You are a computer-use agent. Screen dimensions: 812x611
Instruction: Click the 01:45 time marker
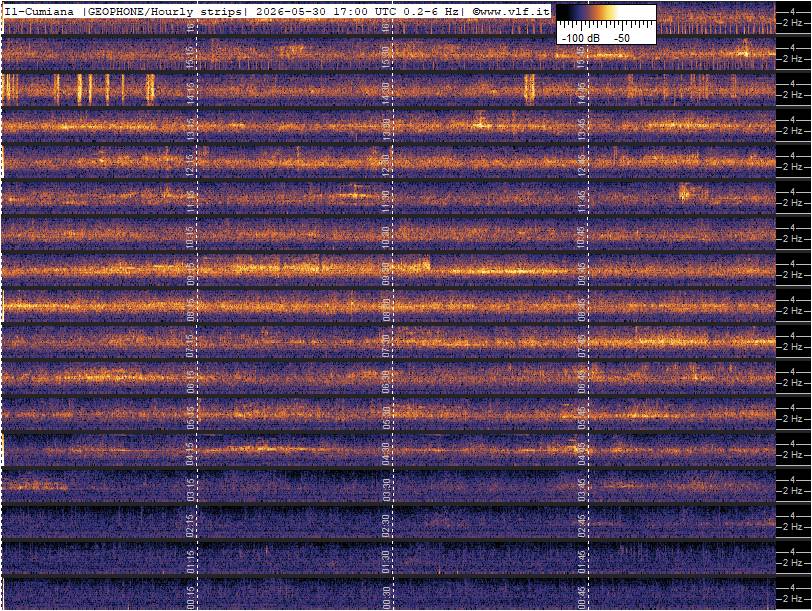(582, 561)
